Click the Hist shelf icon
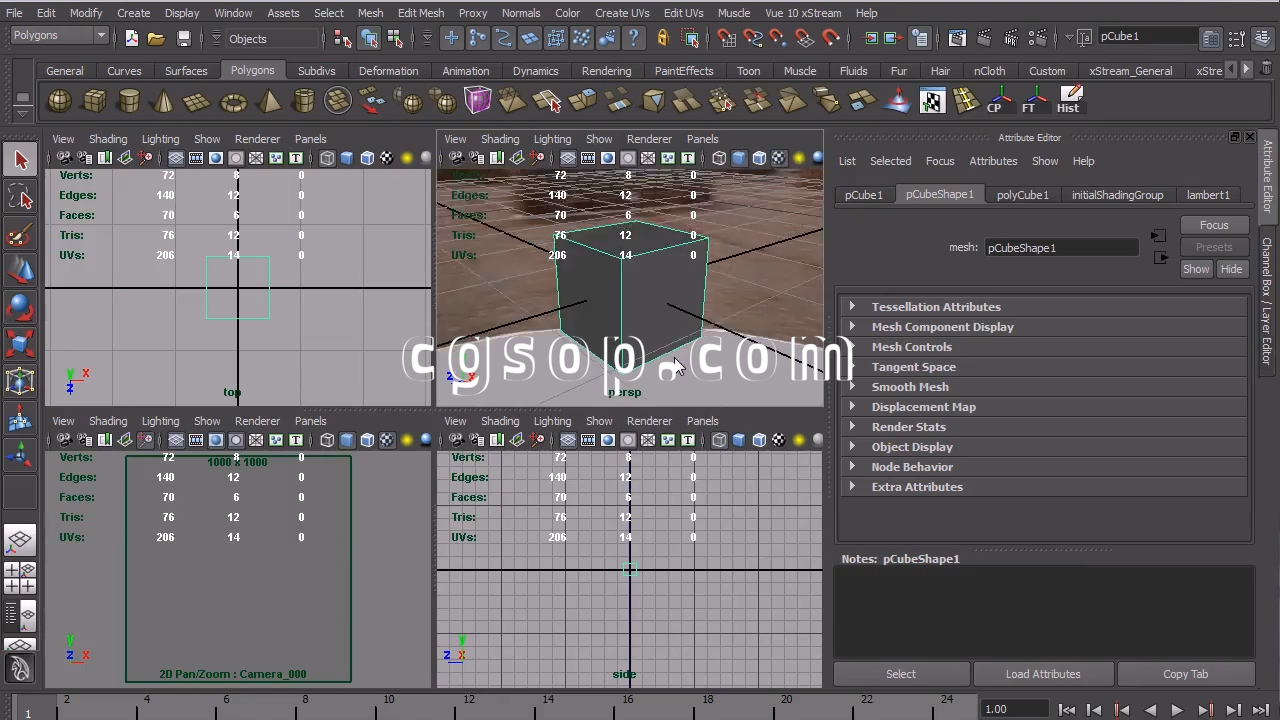 (1068, 102)
